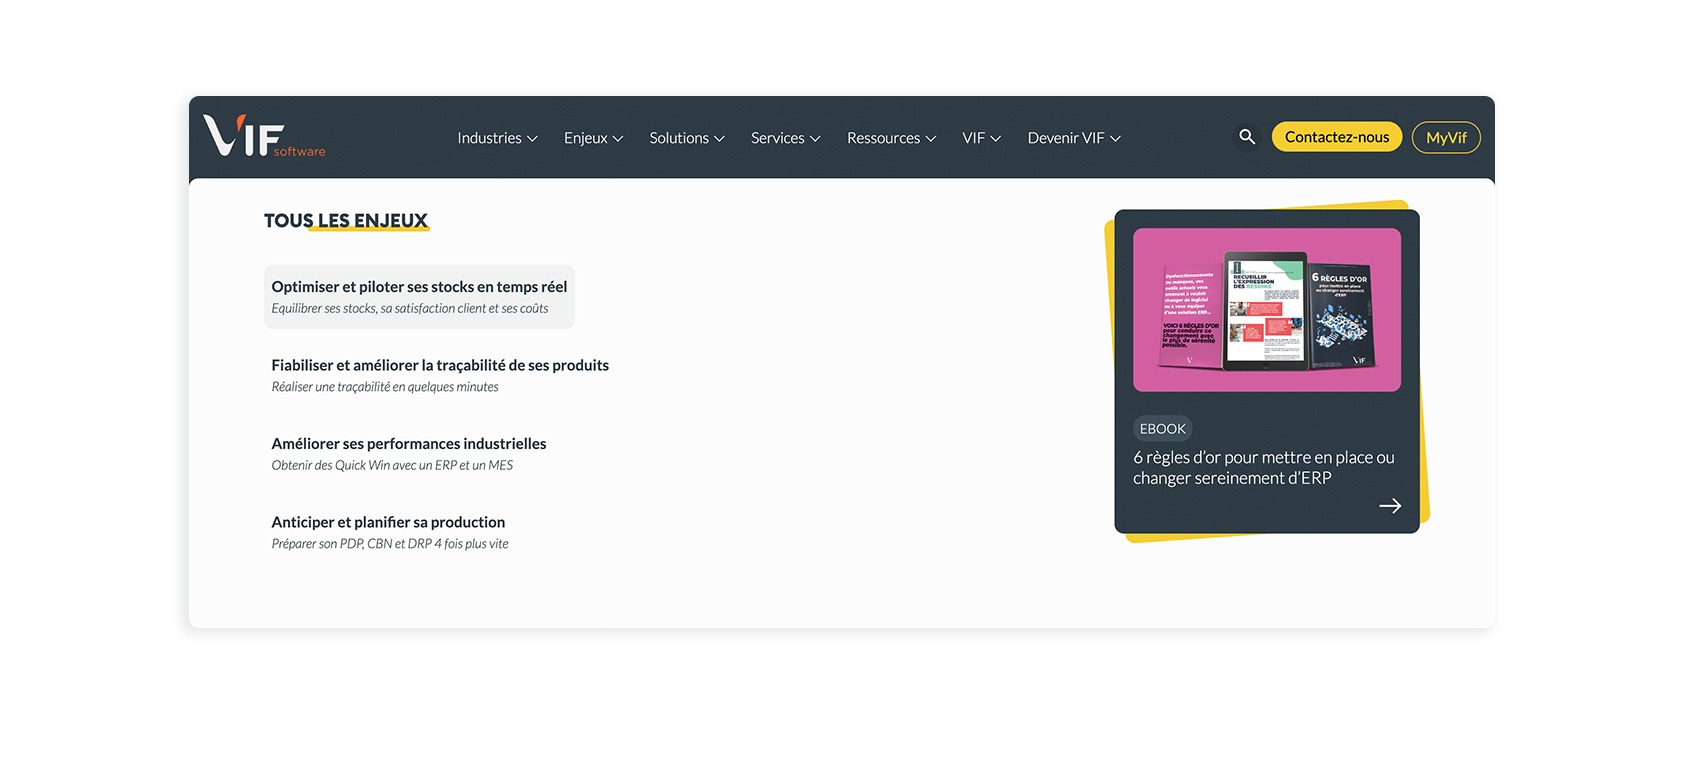Click the arrow icon on the ebook card
Viewport: 1684px width, 759px height.
[1390, 506]
